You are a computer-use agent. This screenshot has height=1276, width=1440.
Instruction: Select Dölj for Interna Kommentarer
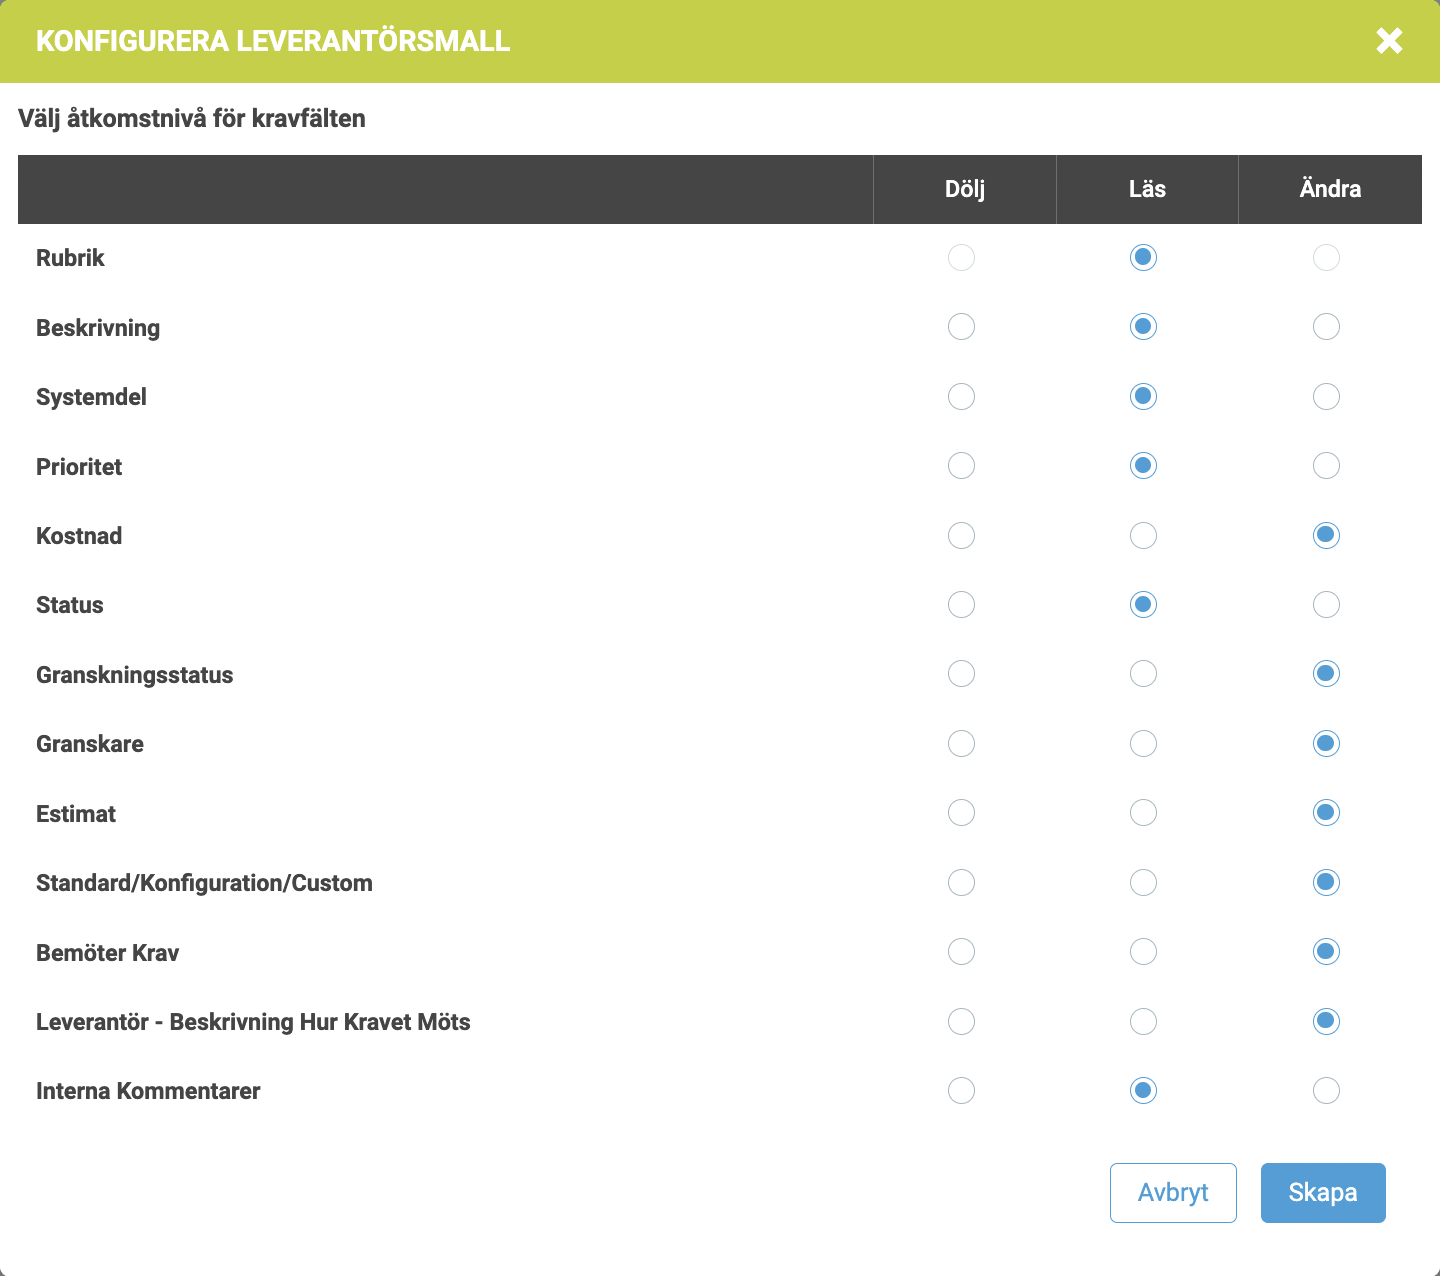pos(961,1091)
